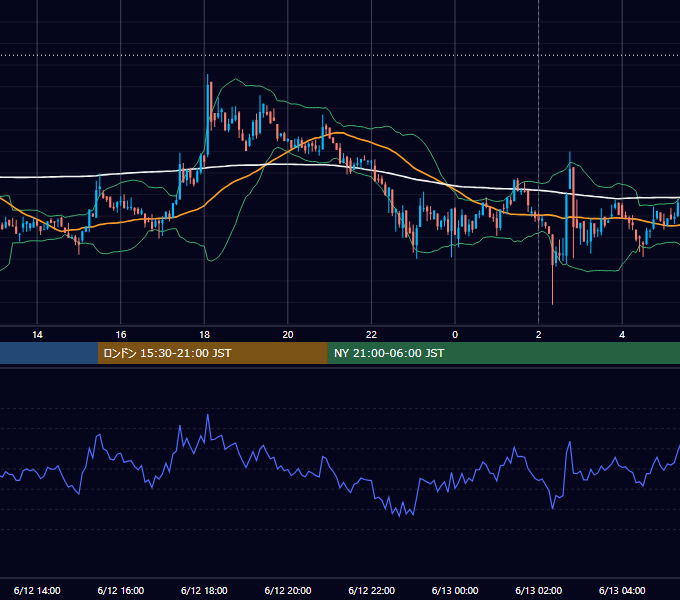Click the 6/13 02:00 date label

click(x=539, y=590)
